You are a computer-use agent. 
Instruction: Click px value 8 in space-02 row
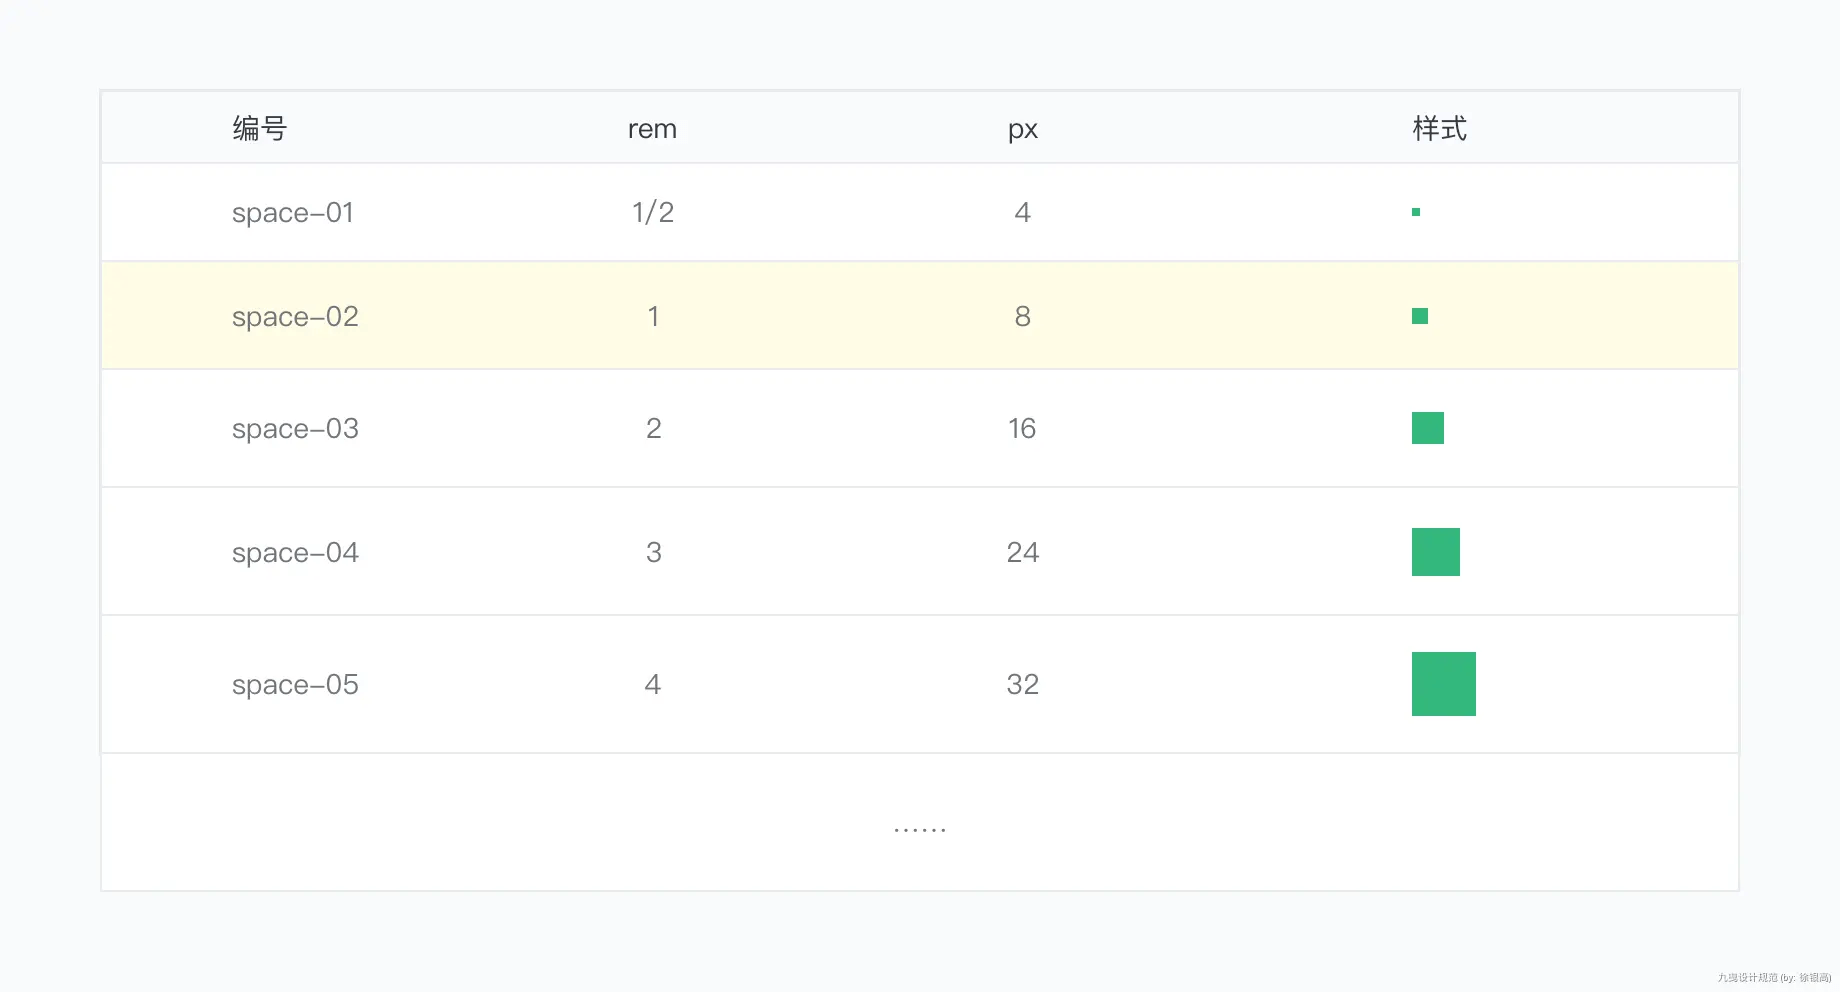tap(1022, 316)
